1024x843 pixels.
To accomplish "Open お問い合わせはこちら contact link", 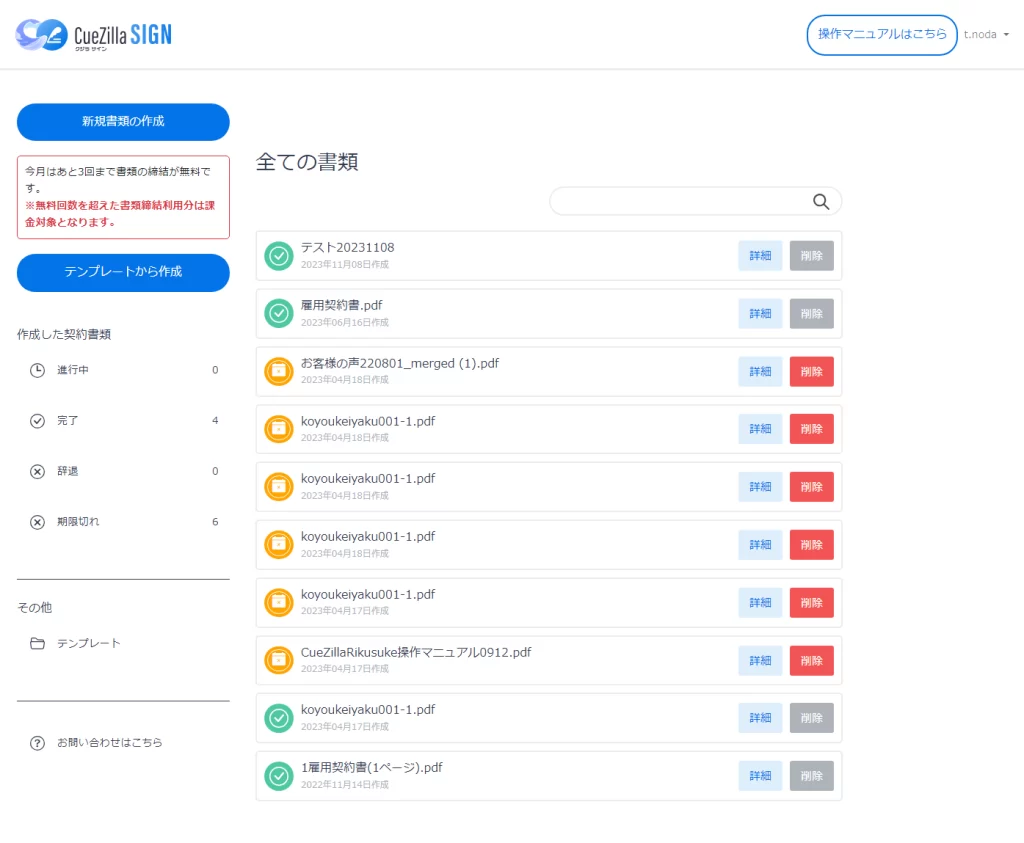I will tap(109, 743).
